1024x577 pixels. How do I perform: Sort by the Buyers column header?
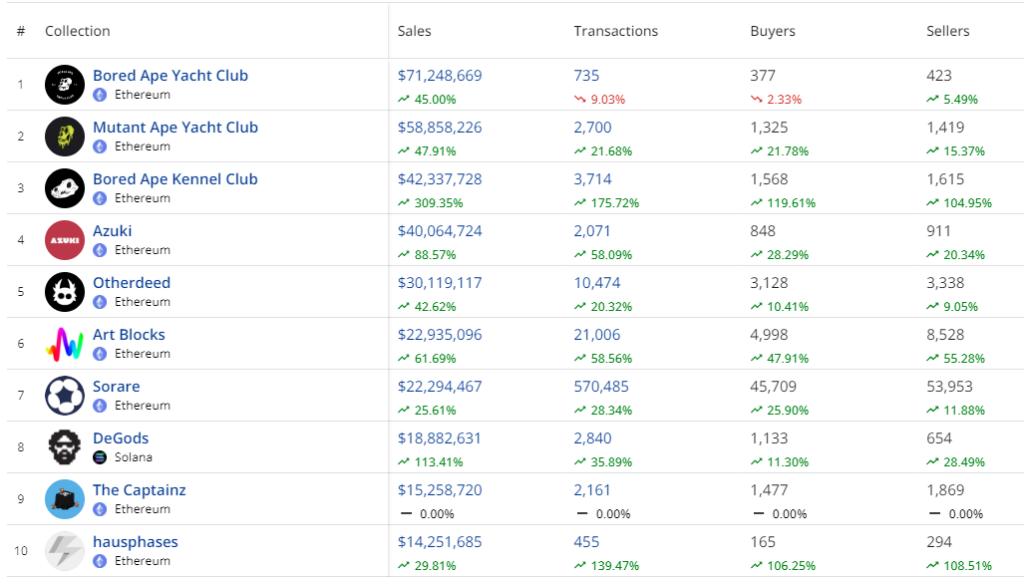(772, 31)
